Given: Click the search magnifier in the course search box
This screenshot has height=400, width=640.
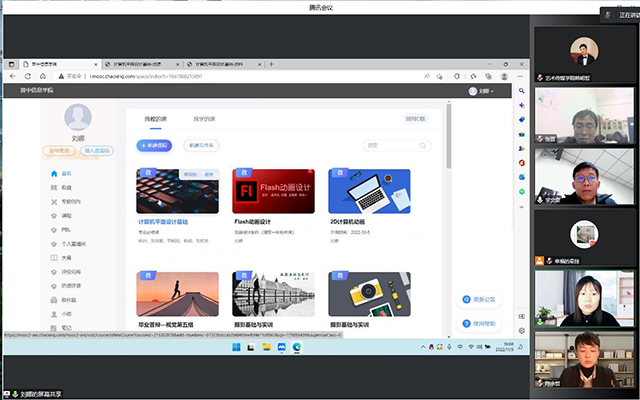Looking at the screenshot, I should 423,145.
